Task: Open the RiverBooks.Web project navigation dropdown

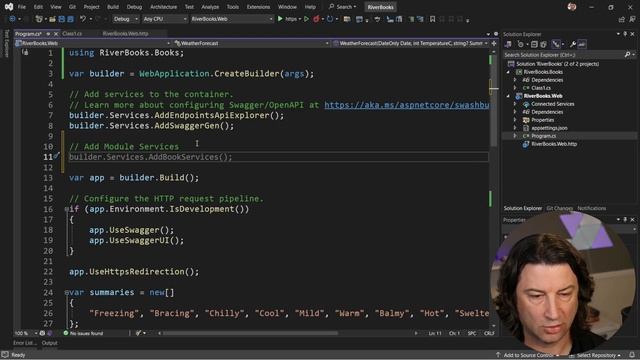Action: click(92, 43)
